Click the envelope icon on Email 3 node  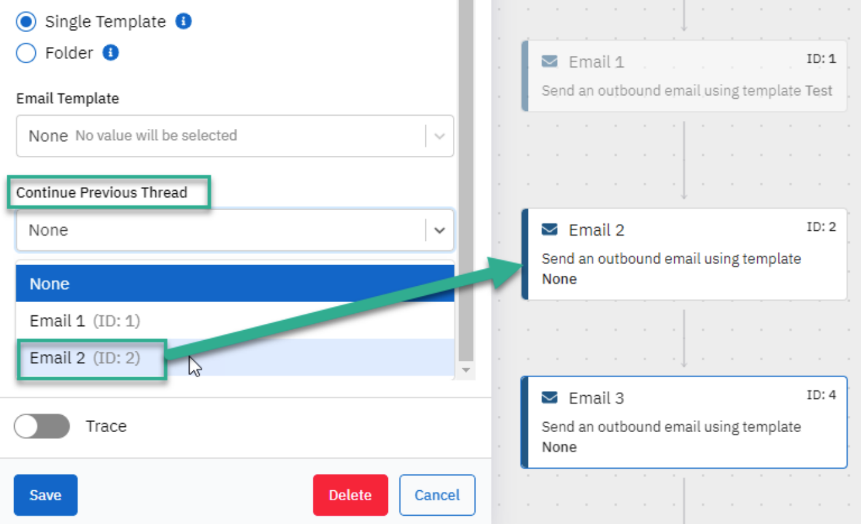(550, 397)
